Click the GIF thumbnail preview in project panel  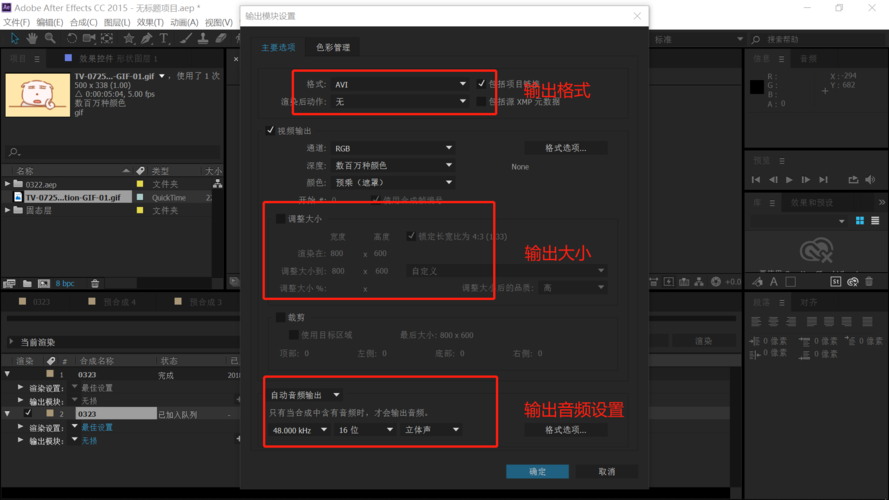click(37, 95)
